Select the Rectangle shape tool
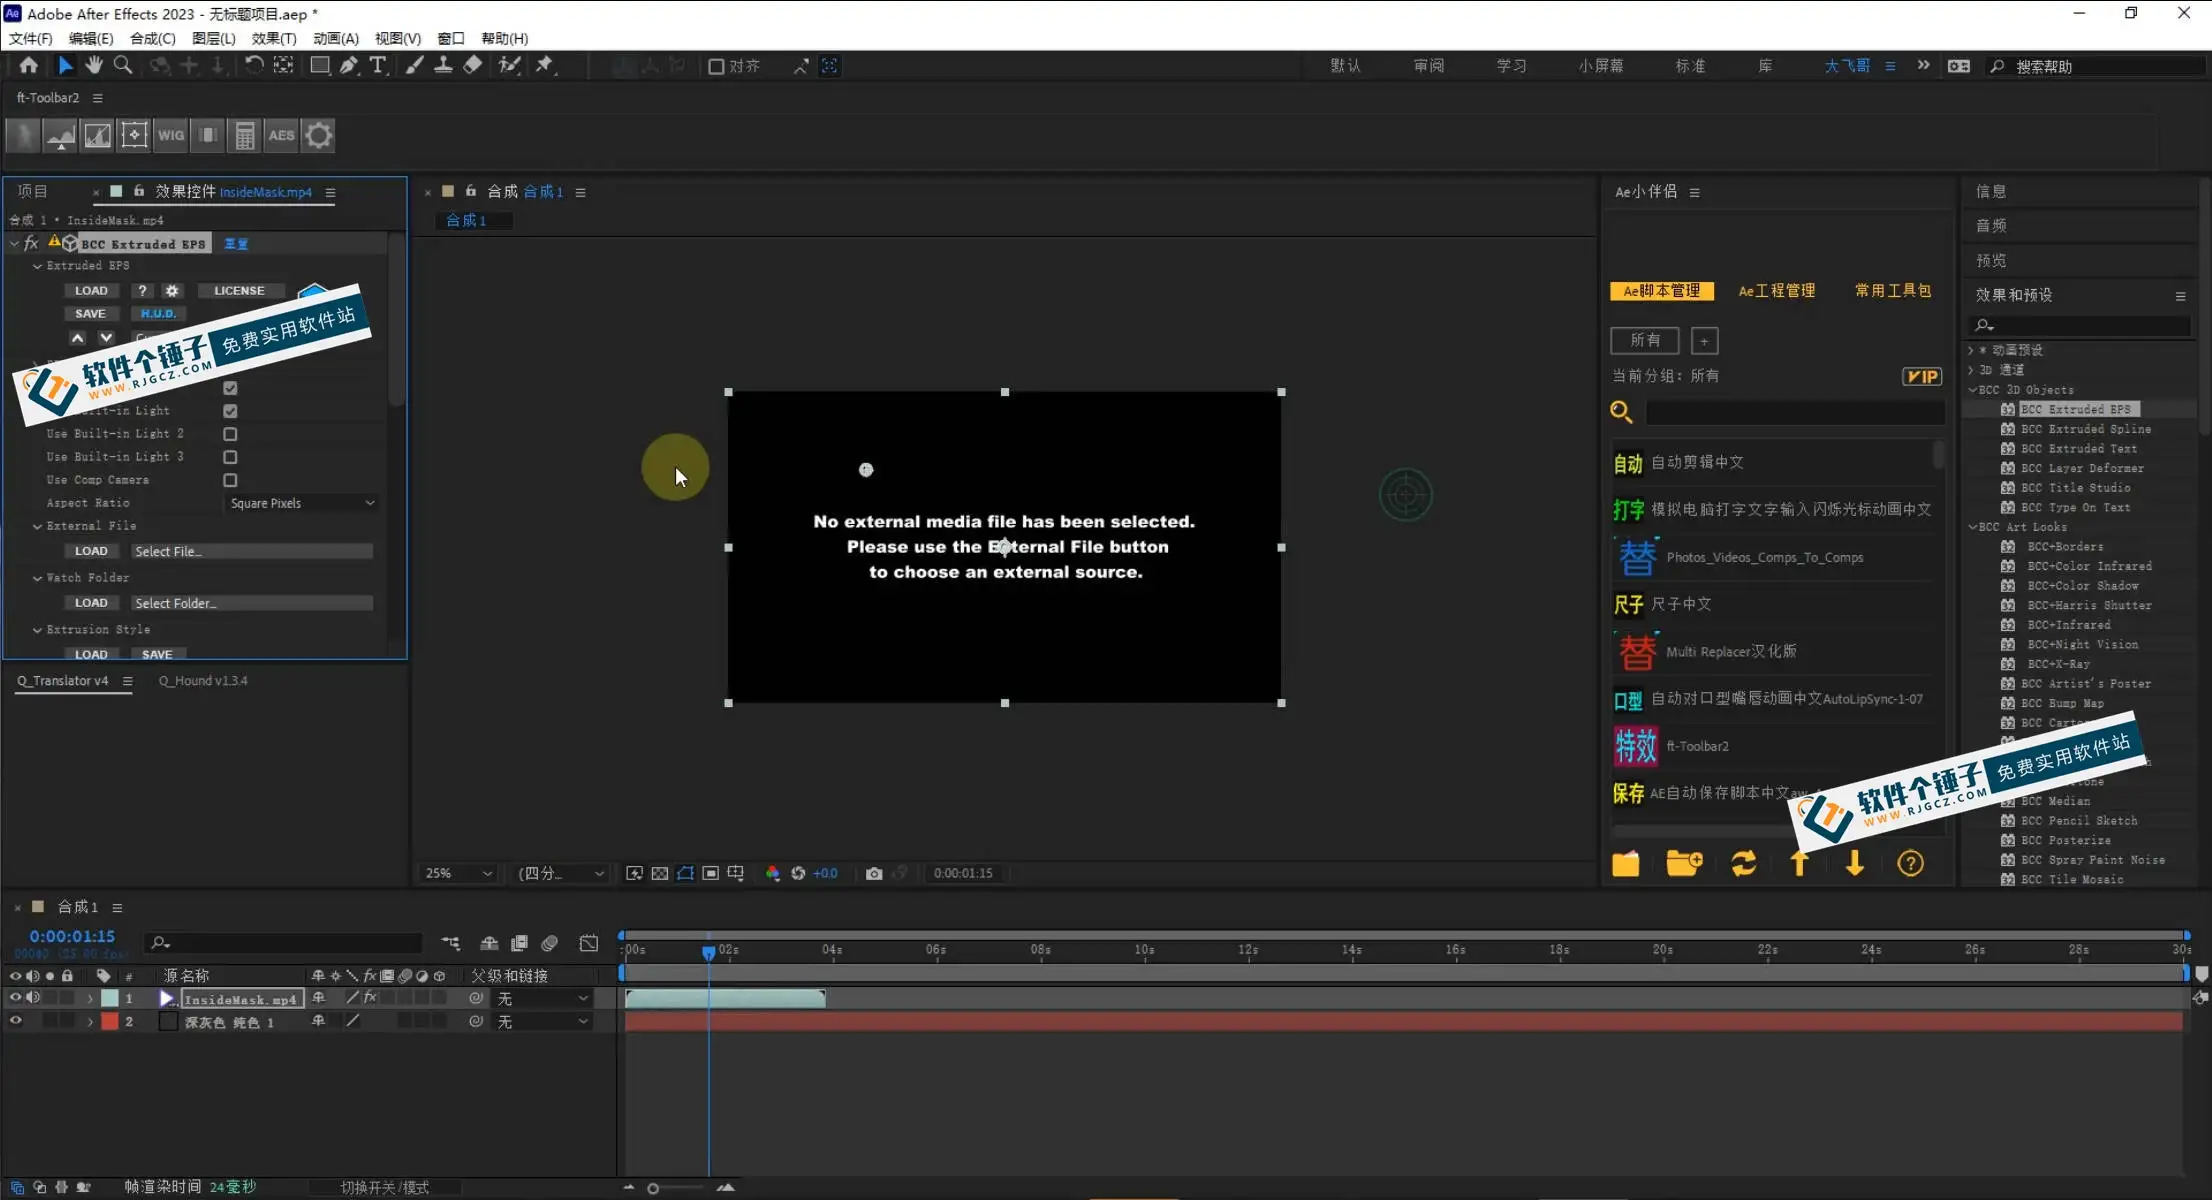This screenshot has width=2212, height=1200. click(320, 65)
